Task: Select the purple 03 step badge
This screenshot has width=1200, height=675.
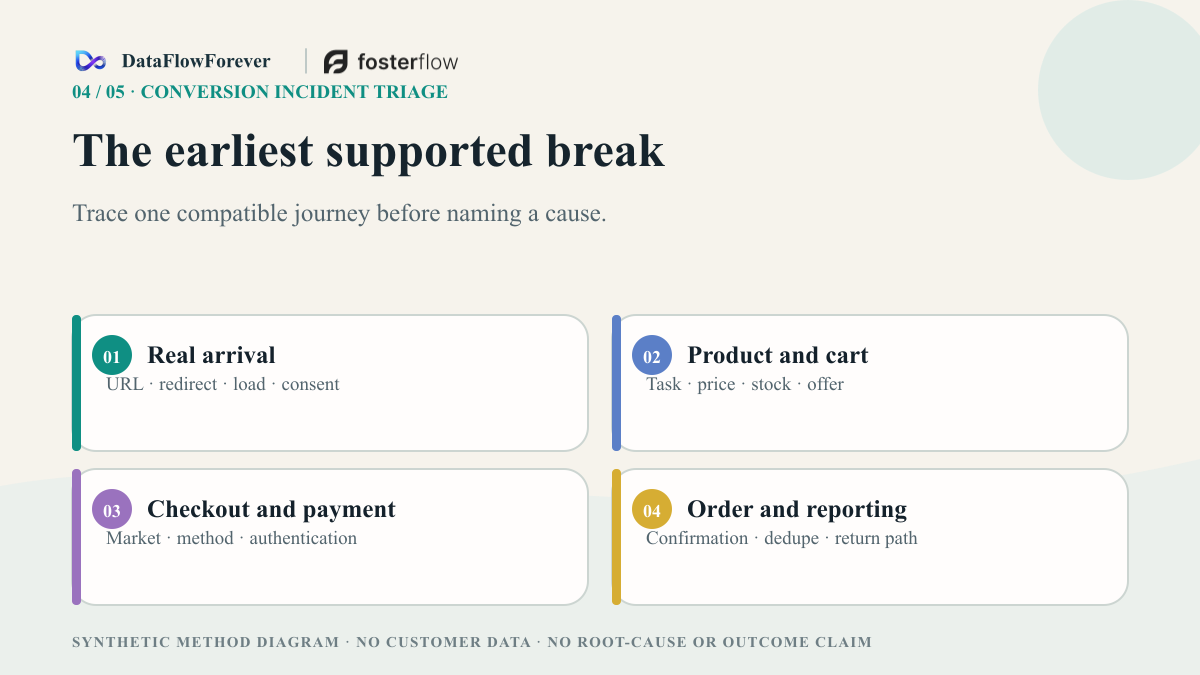Action: tap(112, 509)
